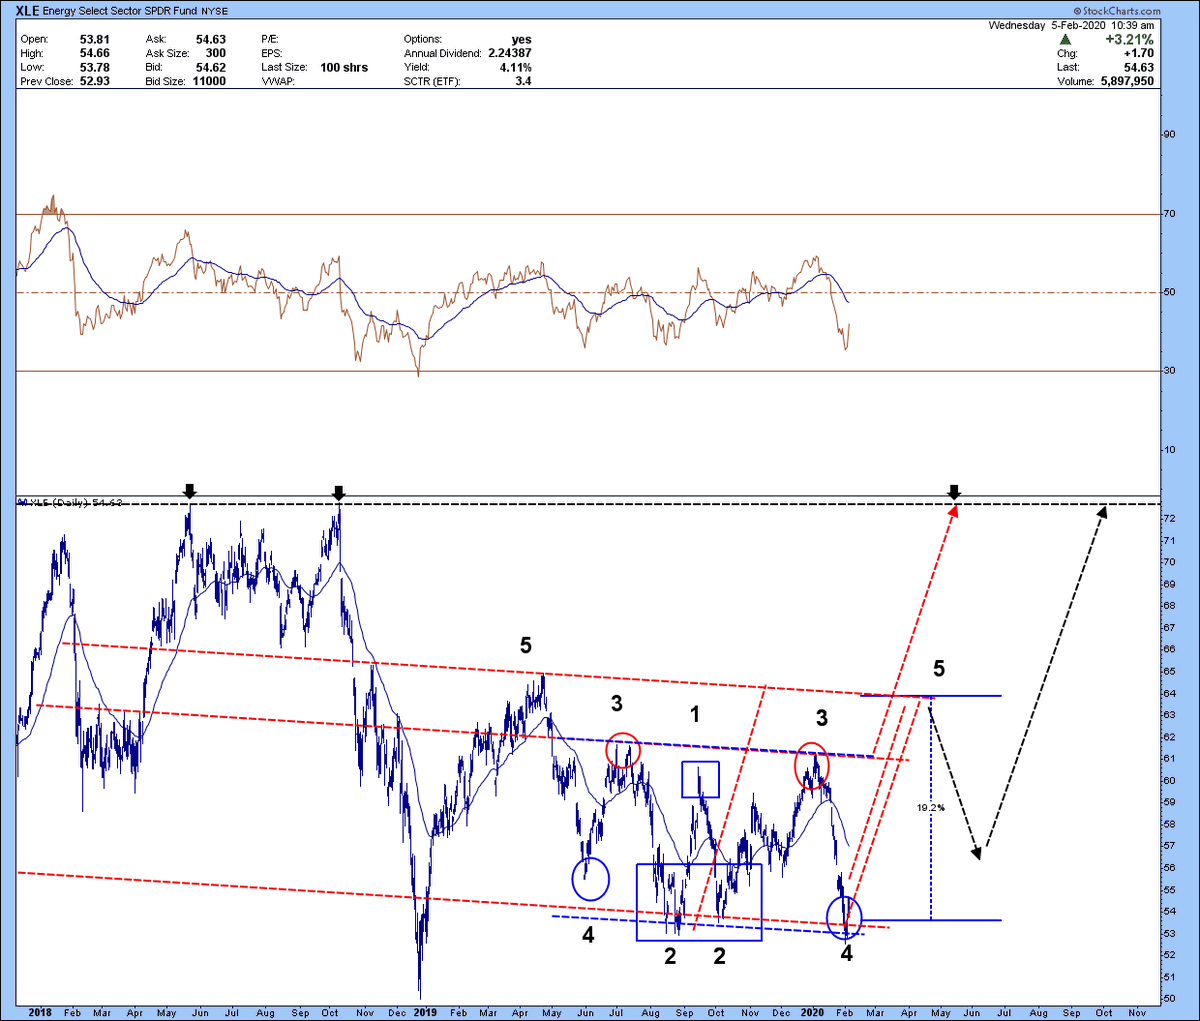This screenshot has width=1200, height=1021.
Task: Click the 2020 year label on the time axis
Action: (813, 1012)
